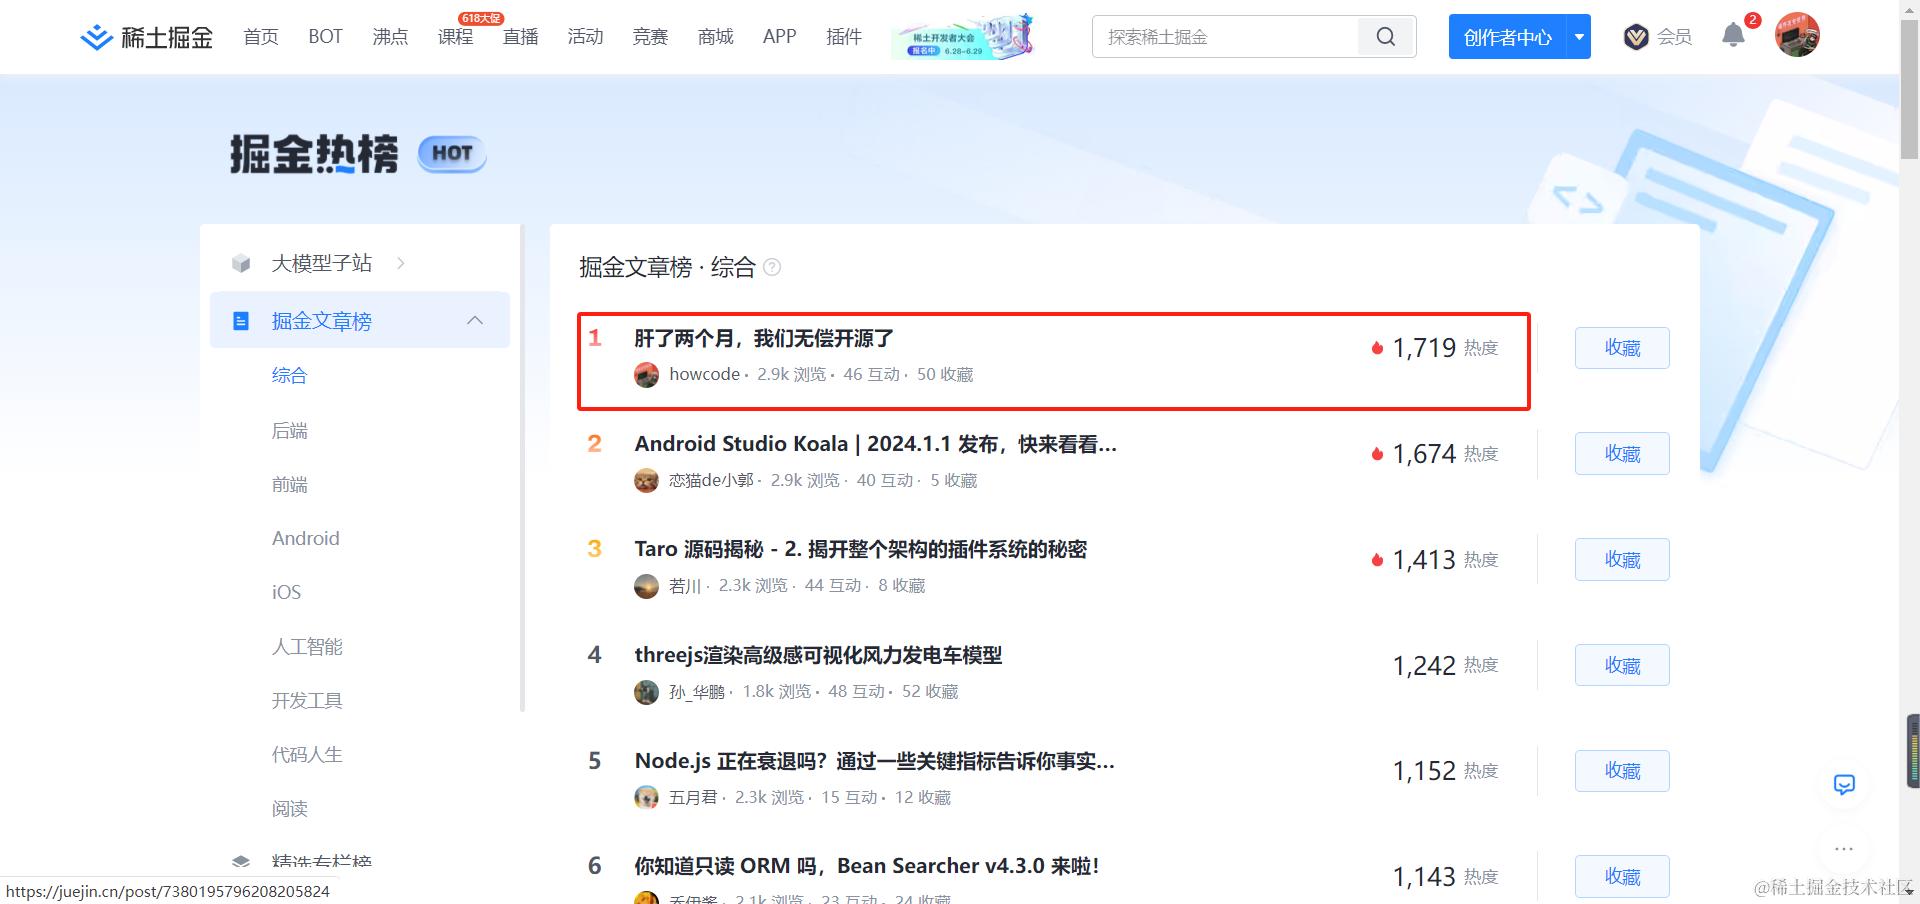Click 恋猫de小郭 author avatar

tap(647, 481)
